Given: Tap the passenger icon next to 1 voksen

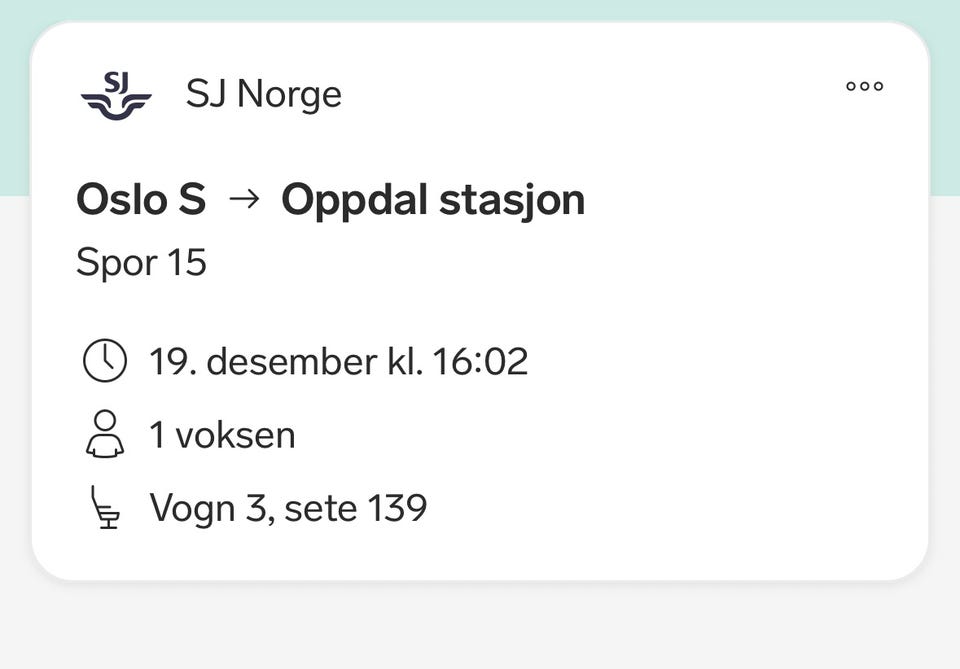Looking at the screenshot, I should (105, 435).
